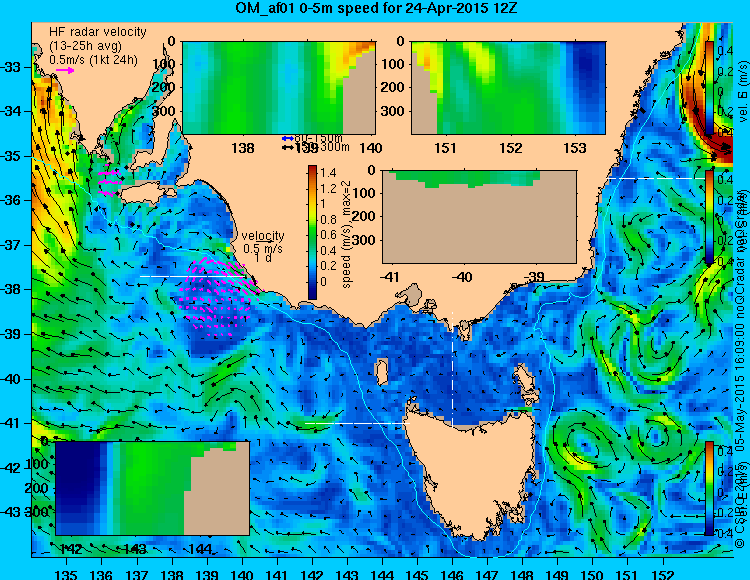Click the red strong-current jet at top right
Screen dimensions: 750x580
708,129
